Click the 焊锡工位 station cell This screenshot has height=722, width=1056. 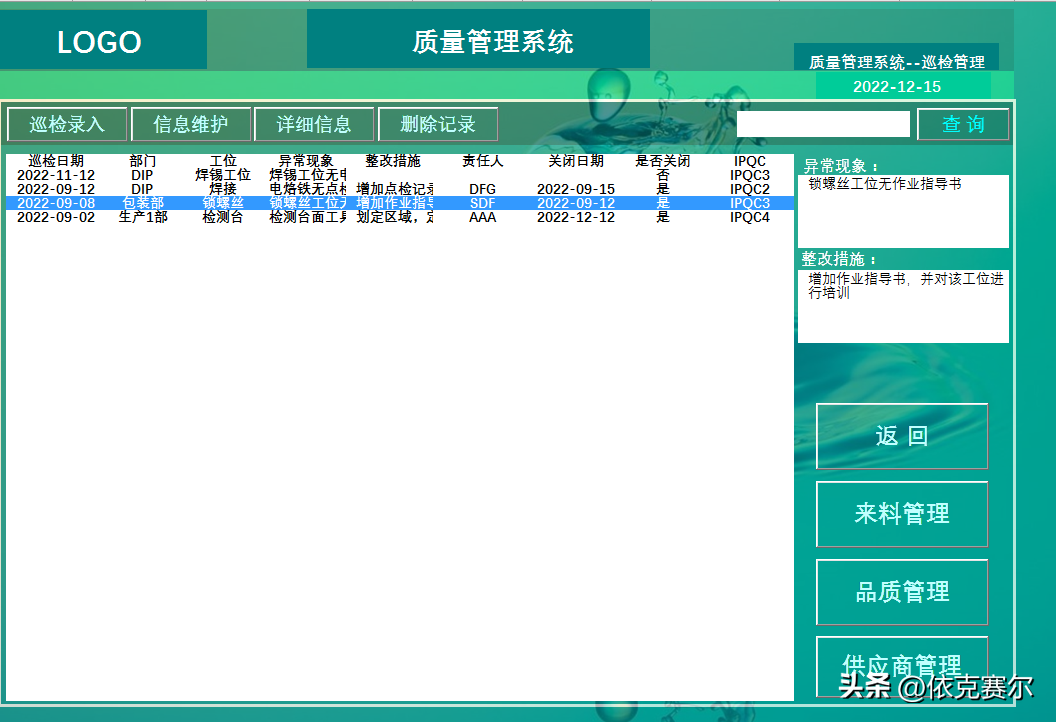(x=223, y=175)
